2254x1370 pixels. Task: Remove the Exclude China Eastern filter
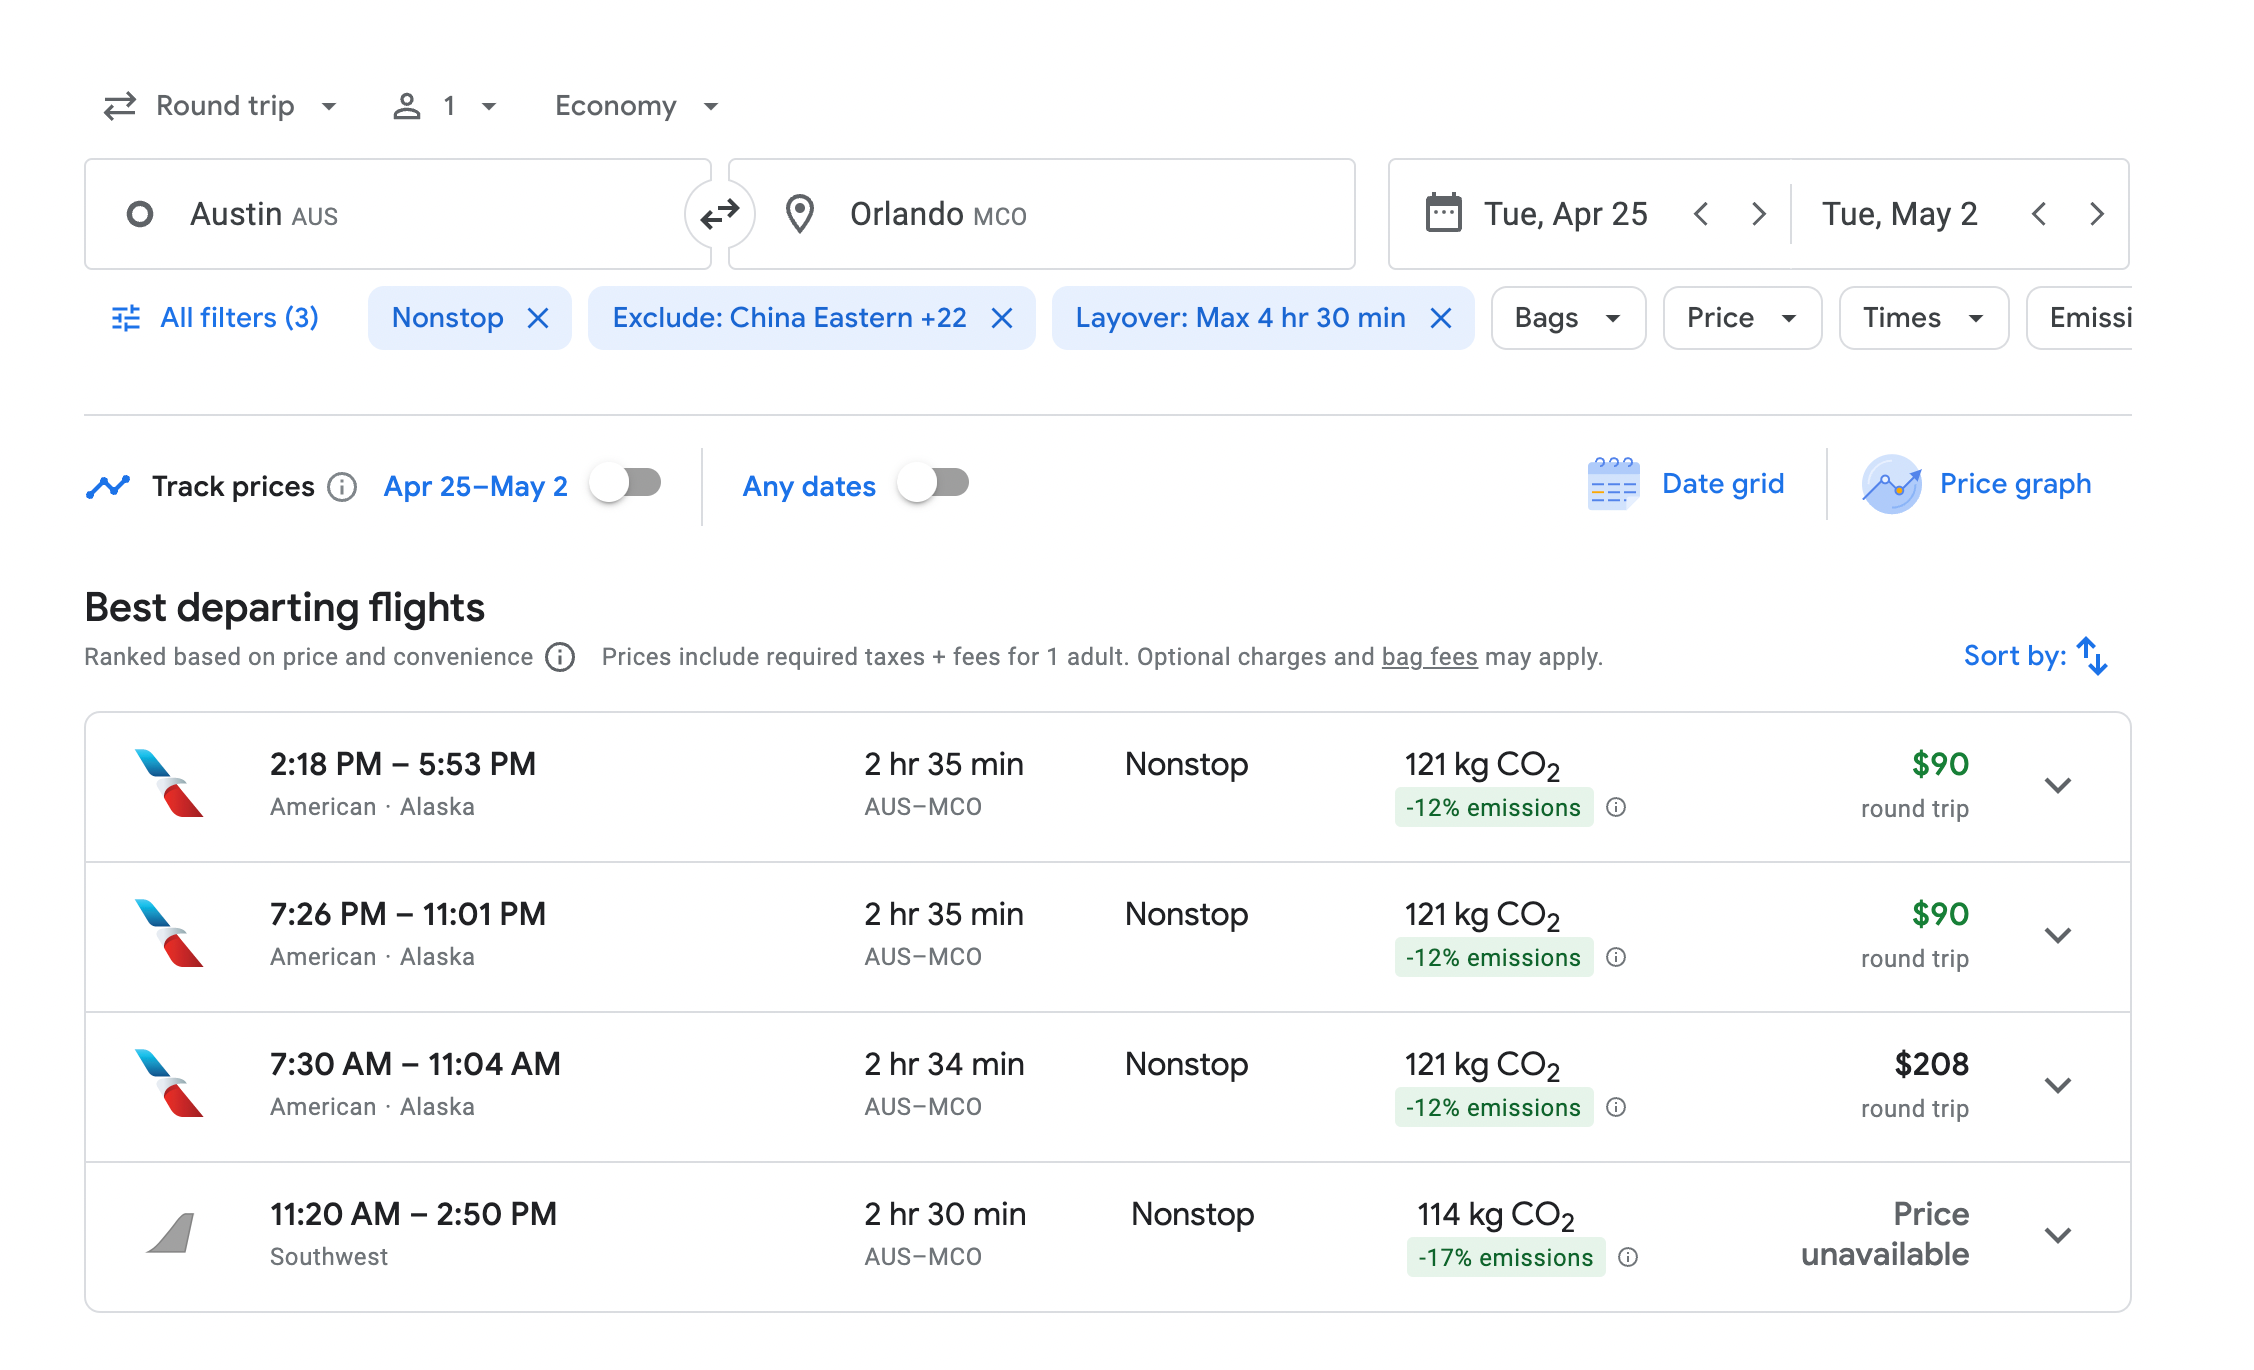click(1002, 318)
